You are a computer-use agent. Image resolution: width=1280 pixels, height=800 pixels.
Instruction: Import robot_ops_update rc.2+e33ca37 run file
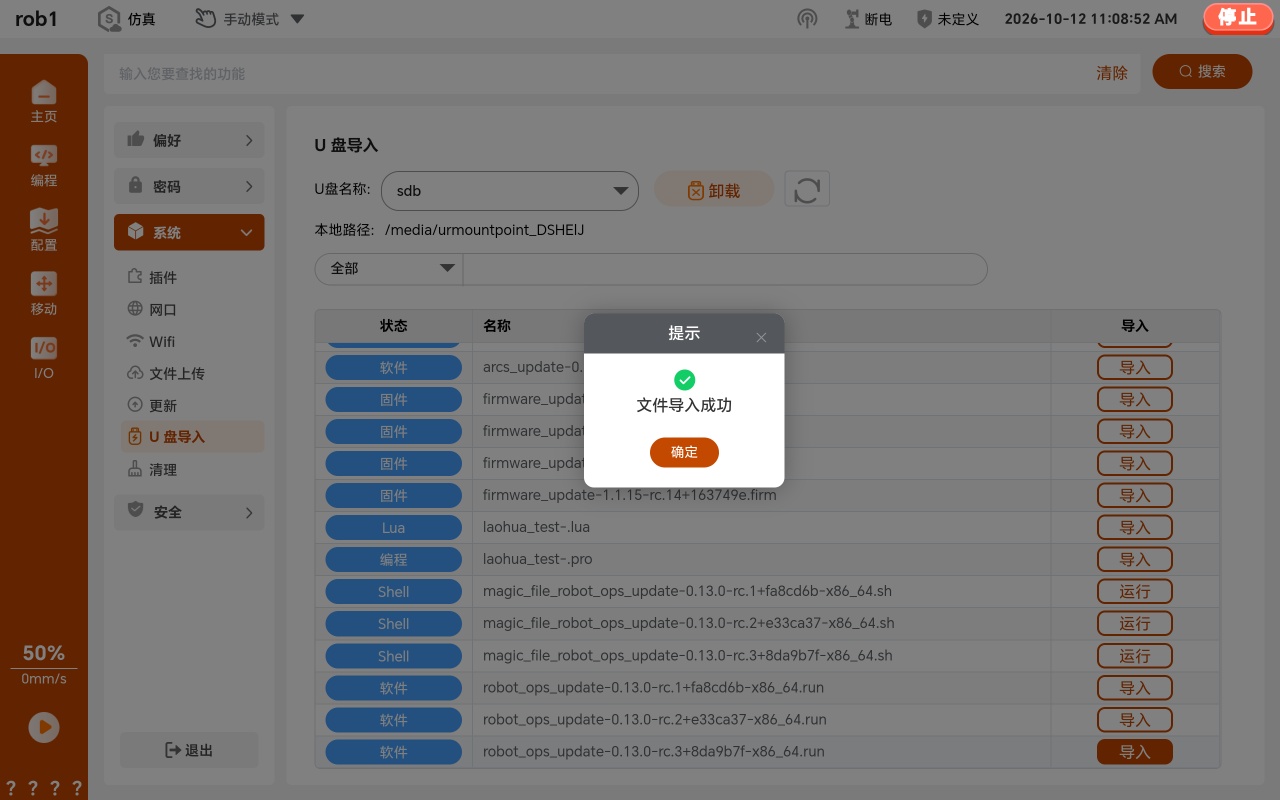click(x=1135, y=720)
